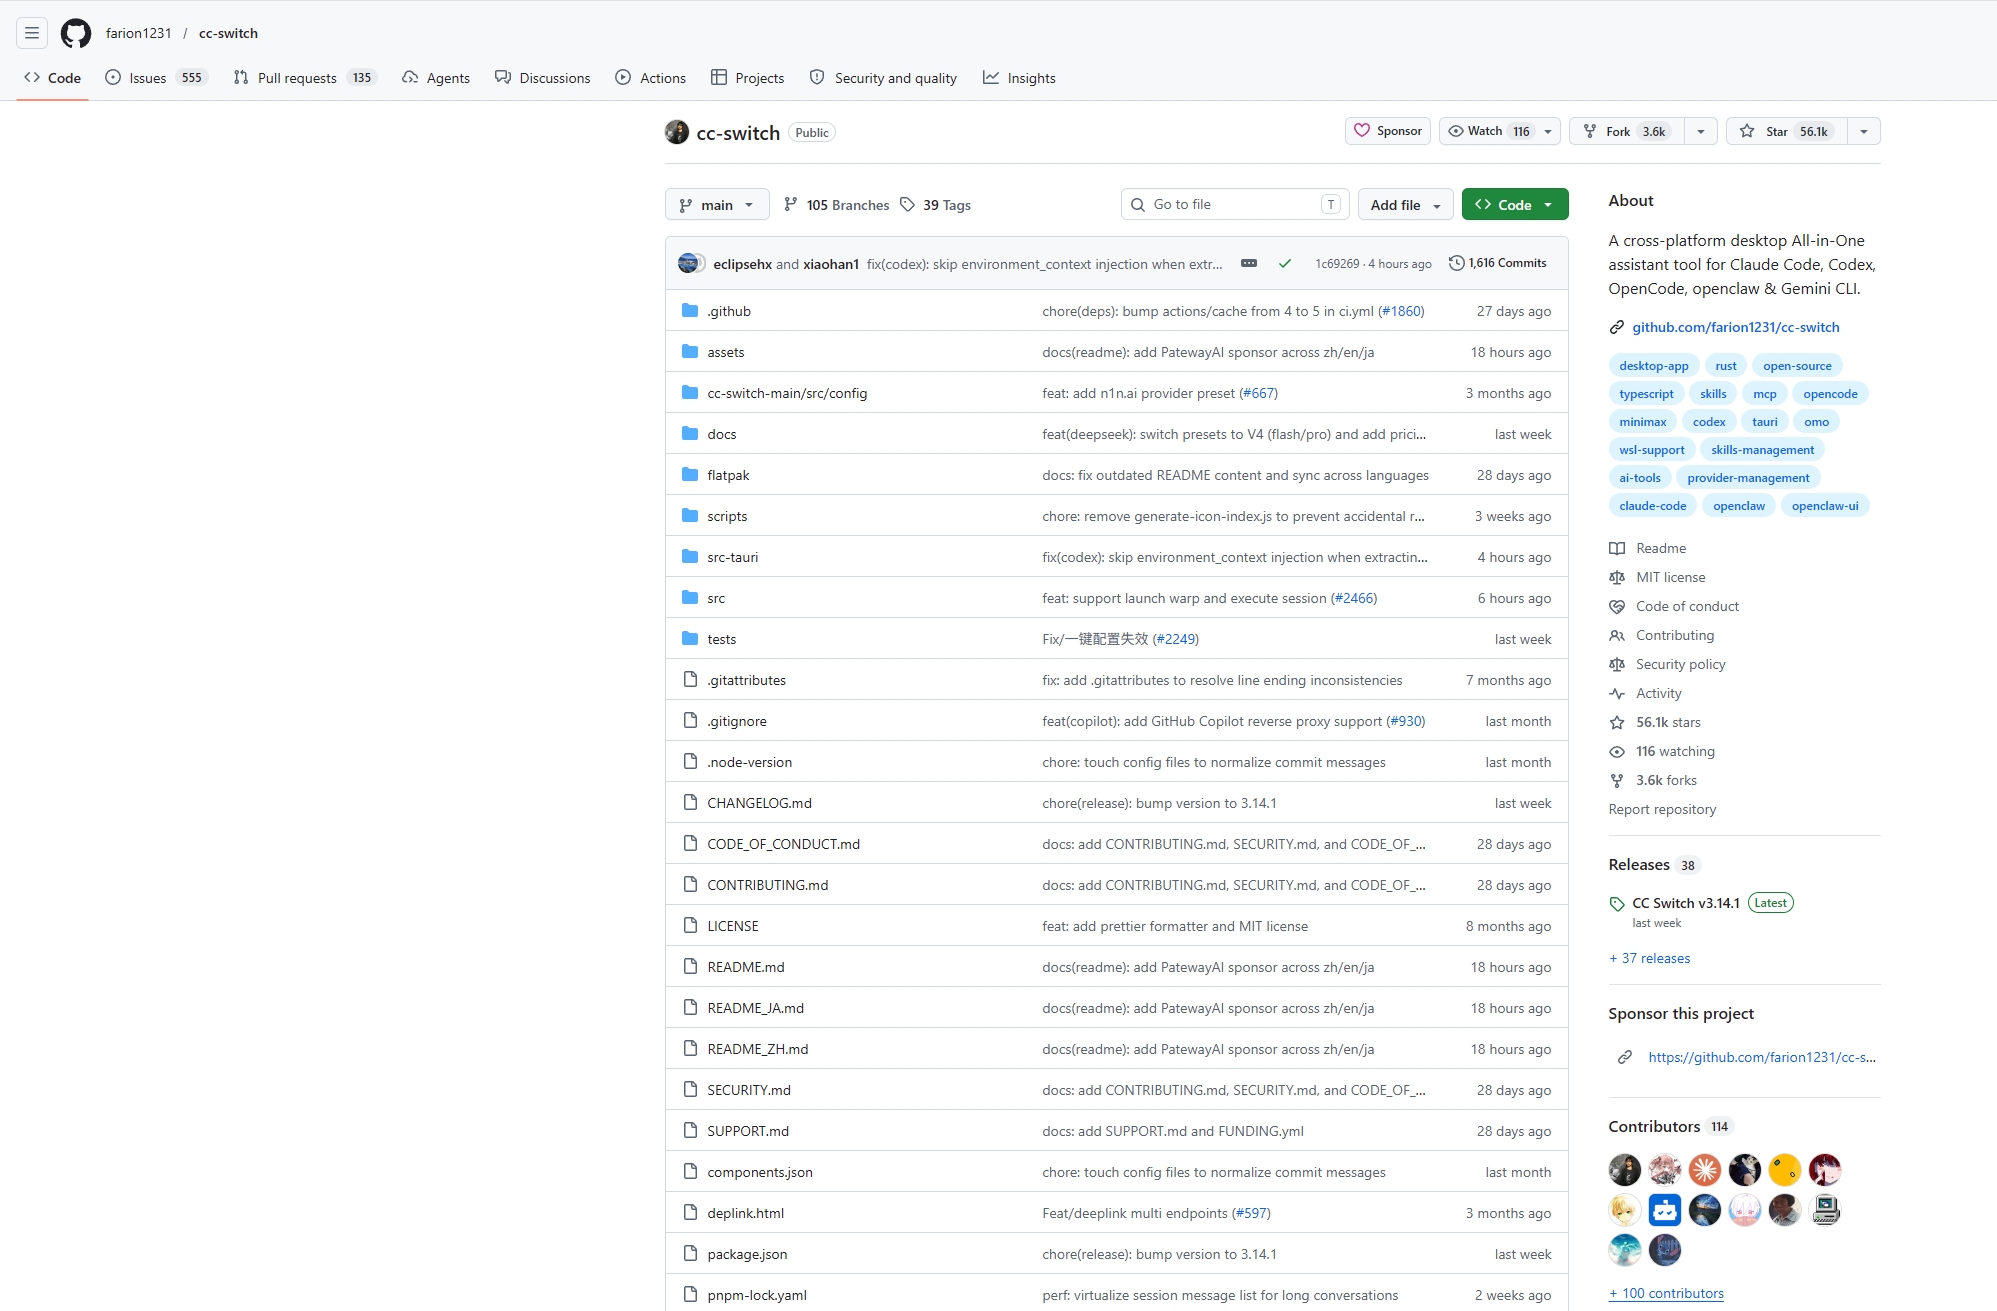
Task: Open the .github folder icon
Action: [x=690, y=311]
